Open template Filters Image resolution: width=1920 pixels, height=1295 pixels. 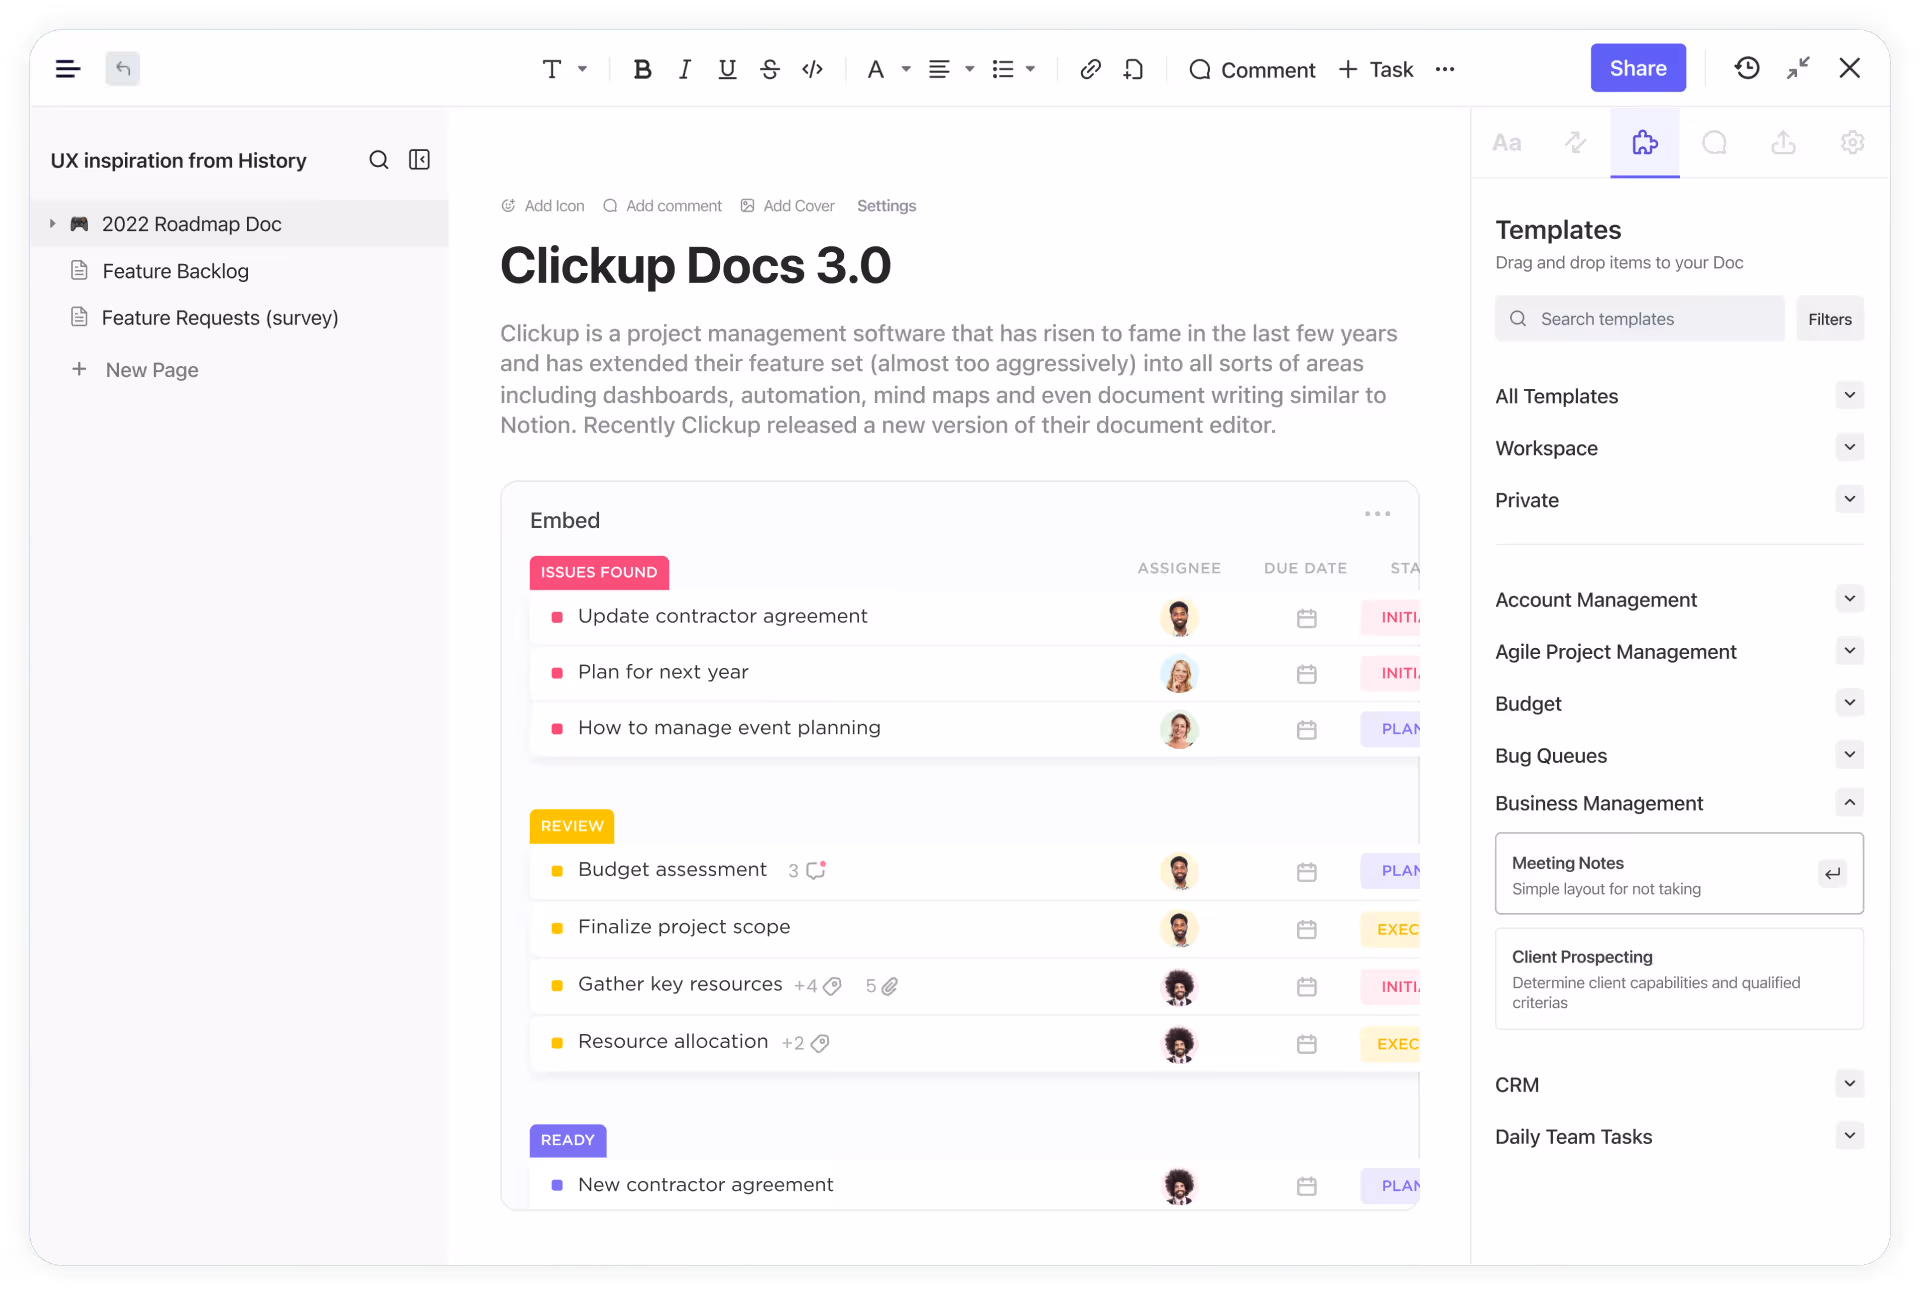click(1830, 318)
